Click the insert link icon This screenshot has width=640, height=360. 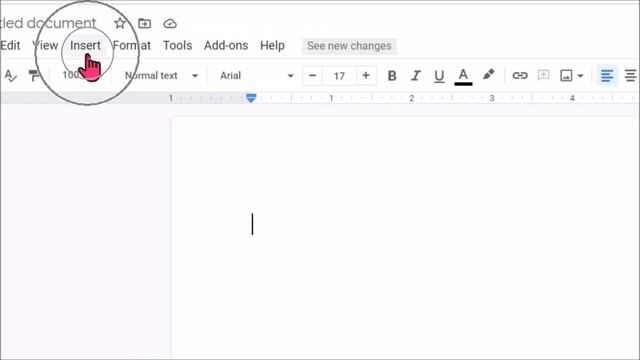(520, 76)
